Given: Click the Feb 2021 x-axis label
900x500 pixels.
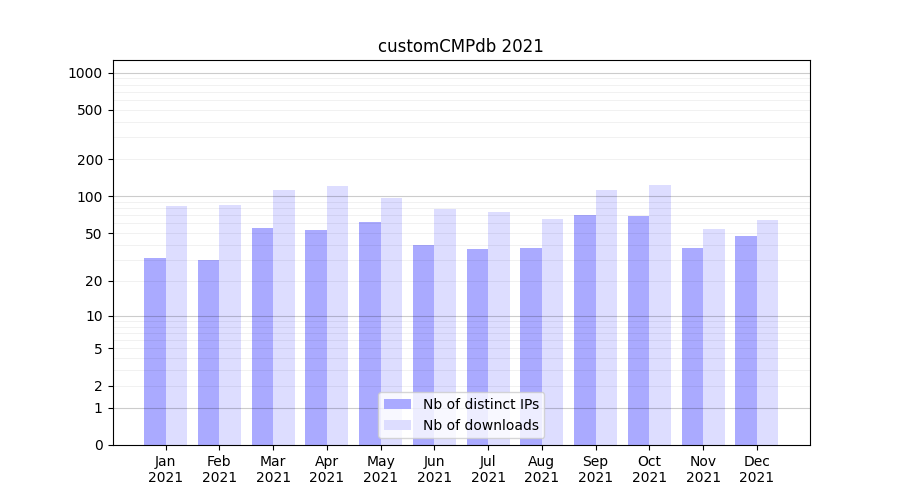Looking at the screenshot, I should click(220, 469).
